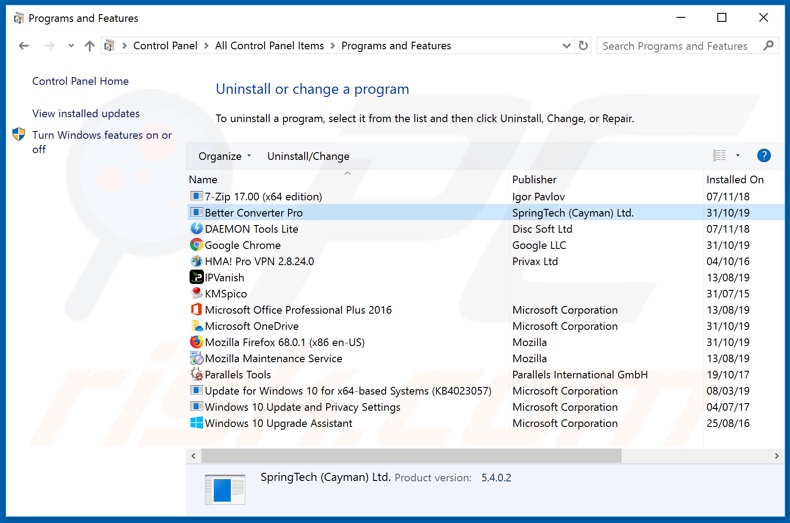The height and width of the screenshot is (523, 790).
Task: Click the Microsoft Office icon
Action: point(196,309)
